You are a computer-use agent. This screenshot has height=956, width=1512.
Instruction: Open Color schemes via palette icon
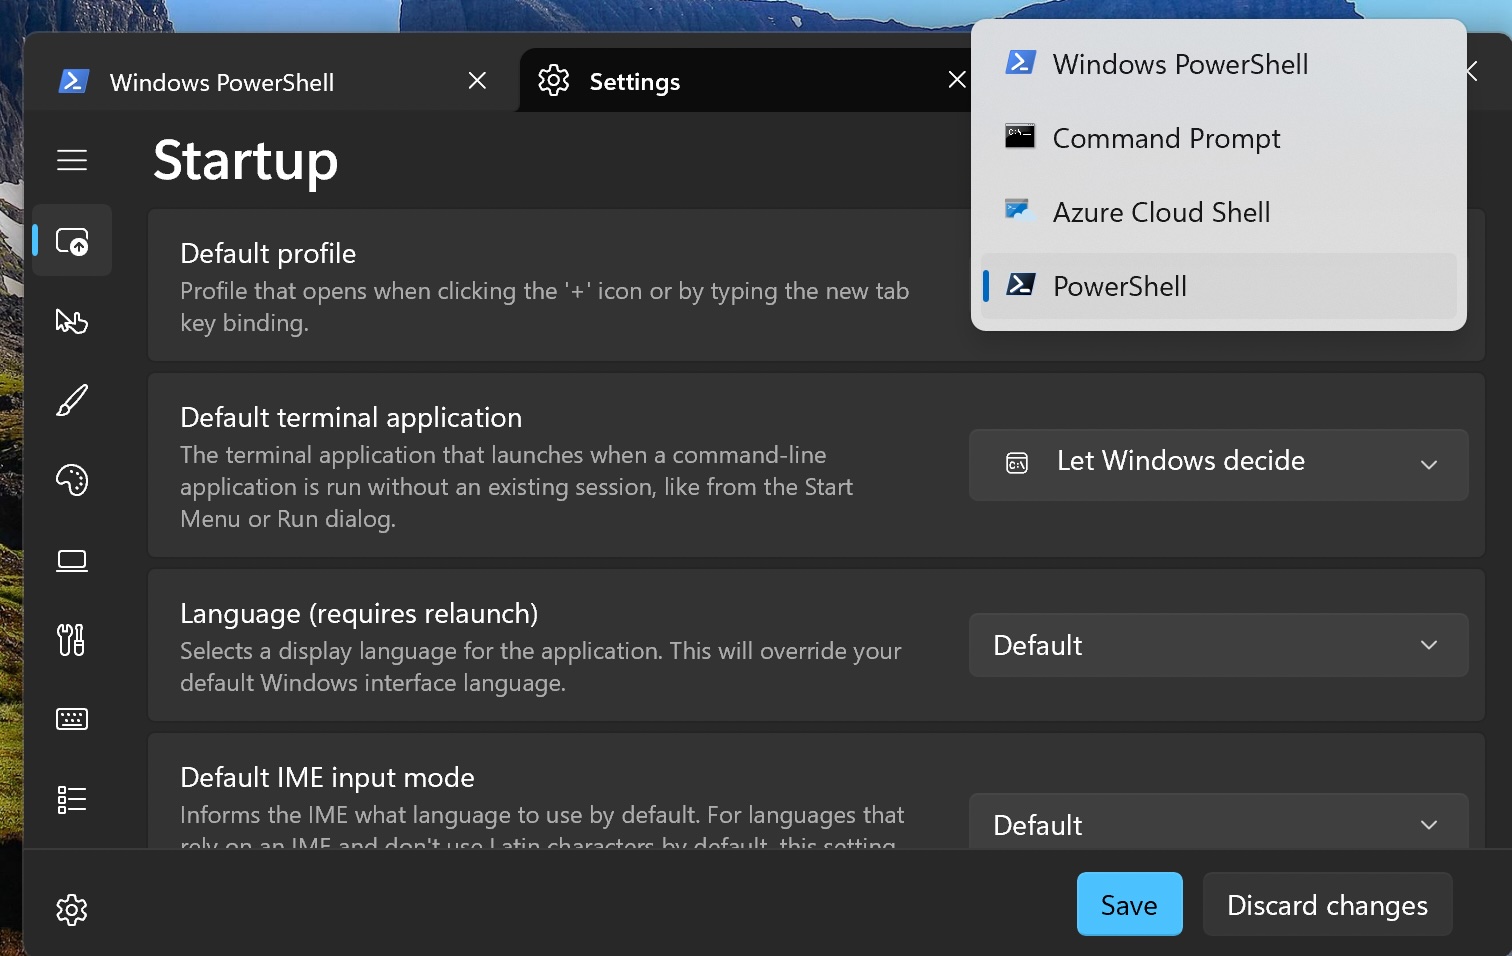[x=71, y=480]
